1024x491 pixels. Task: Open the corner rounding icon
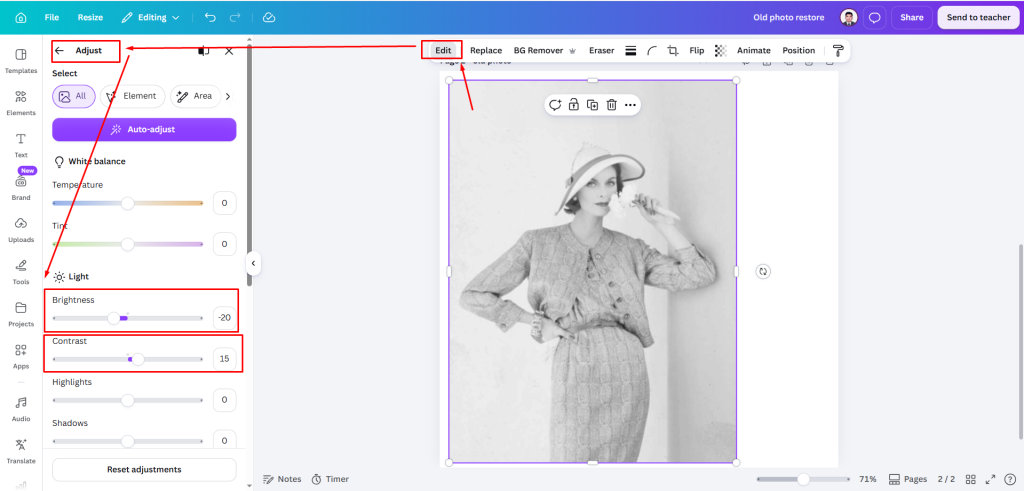(x=652, y=50)
